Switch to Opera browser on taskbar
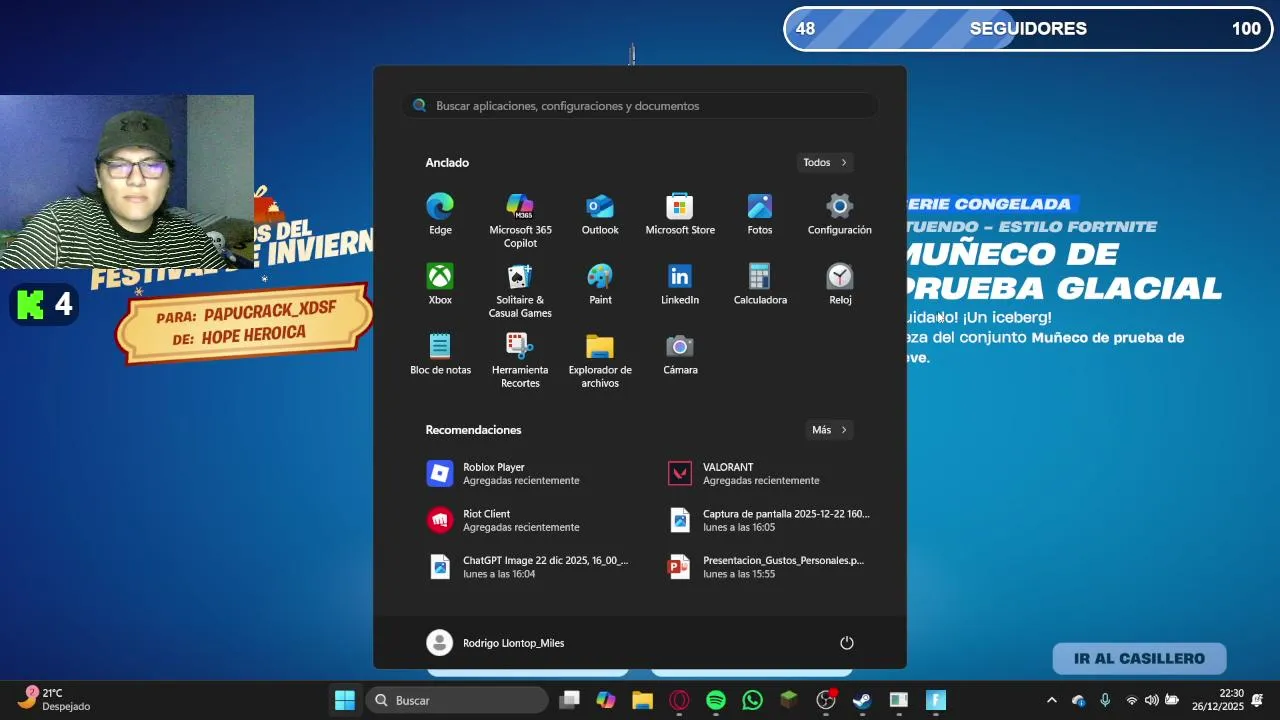This screenshot has height=720, width=1280. pyautogui.click(x=679, y=700)
